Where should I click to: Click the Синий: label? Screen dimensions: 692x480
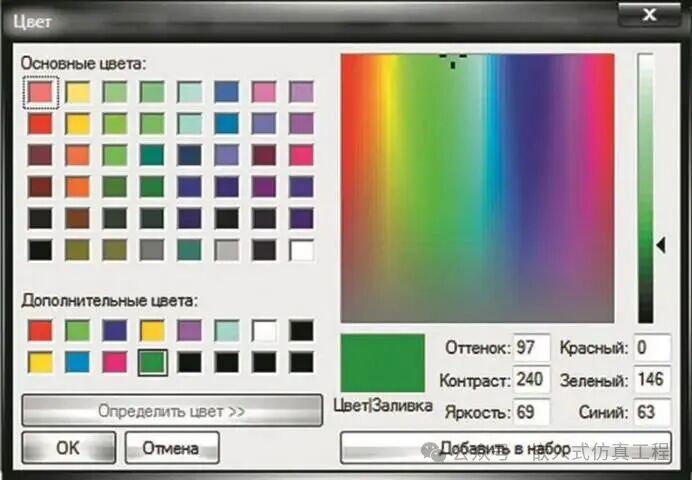[x=604, y=412]
